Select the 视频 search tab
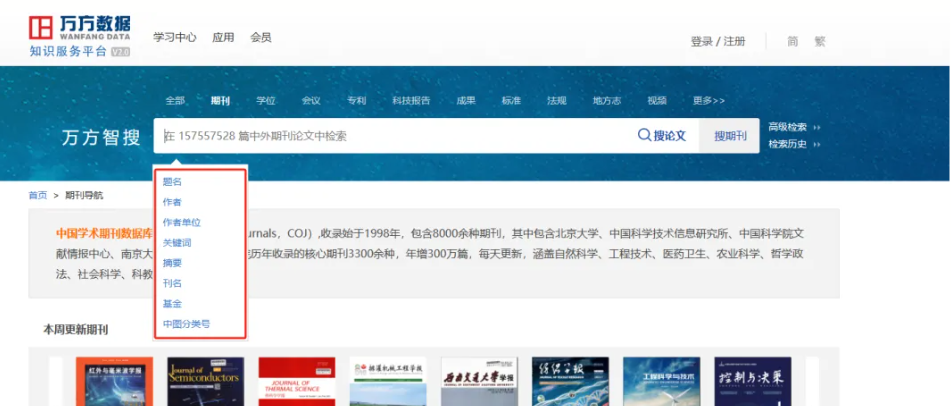The image size is (951, 406). tap(657, 101)
